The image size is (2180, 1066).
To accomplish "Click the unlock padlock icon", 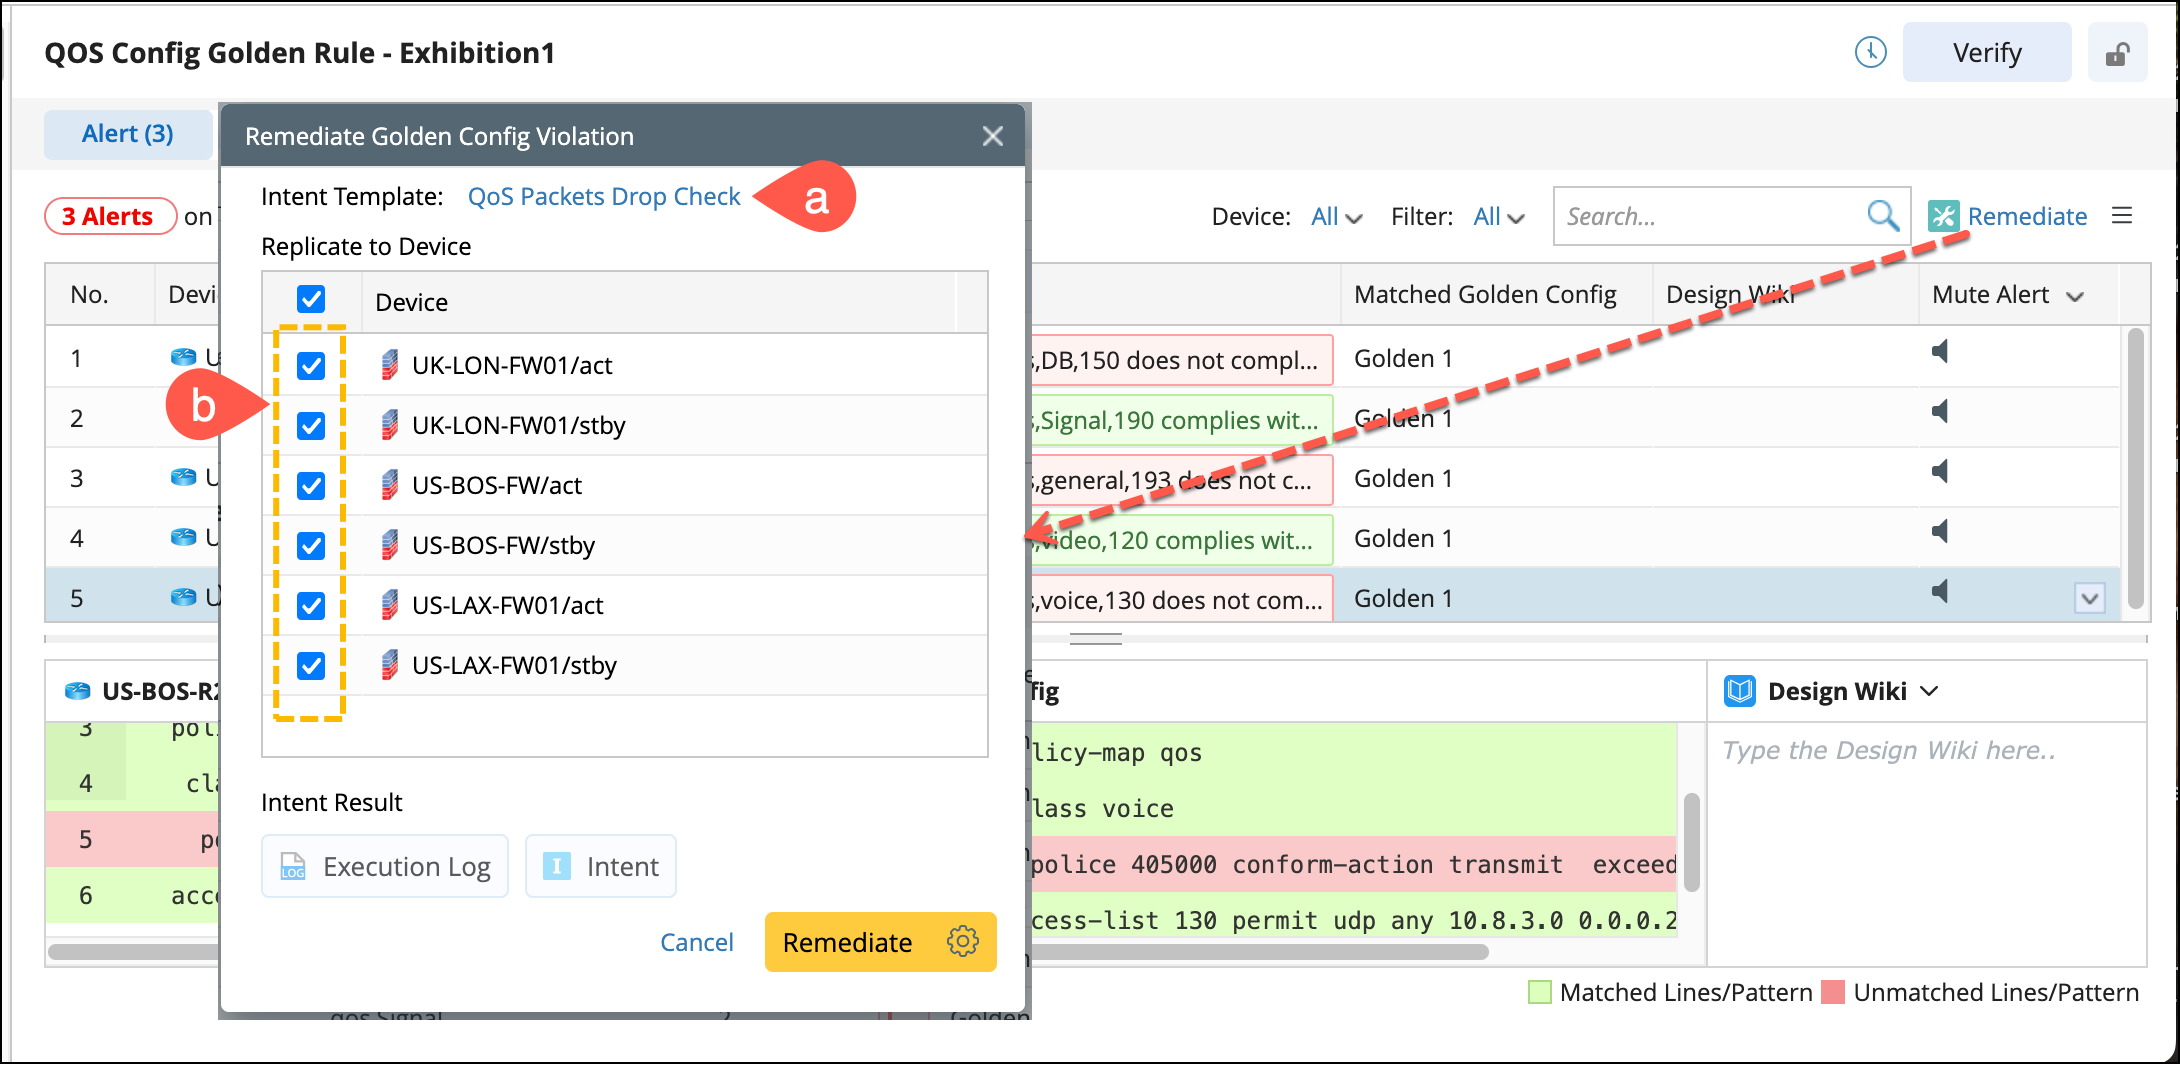I will point(2117,54).
